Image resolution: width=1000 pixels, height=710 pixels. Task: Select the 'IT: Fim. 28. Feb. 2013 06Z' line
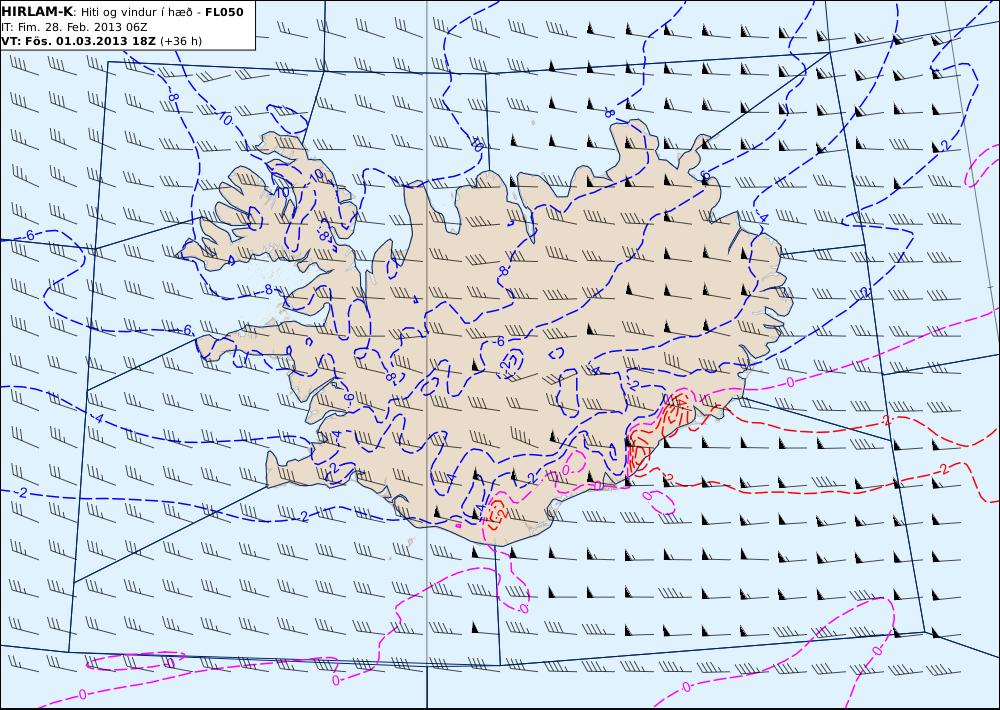tap(75, 27)
